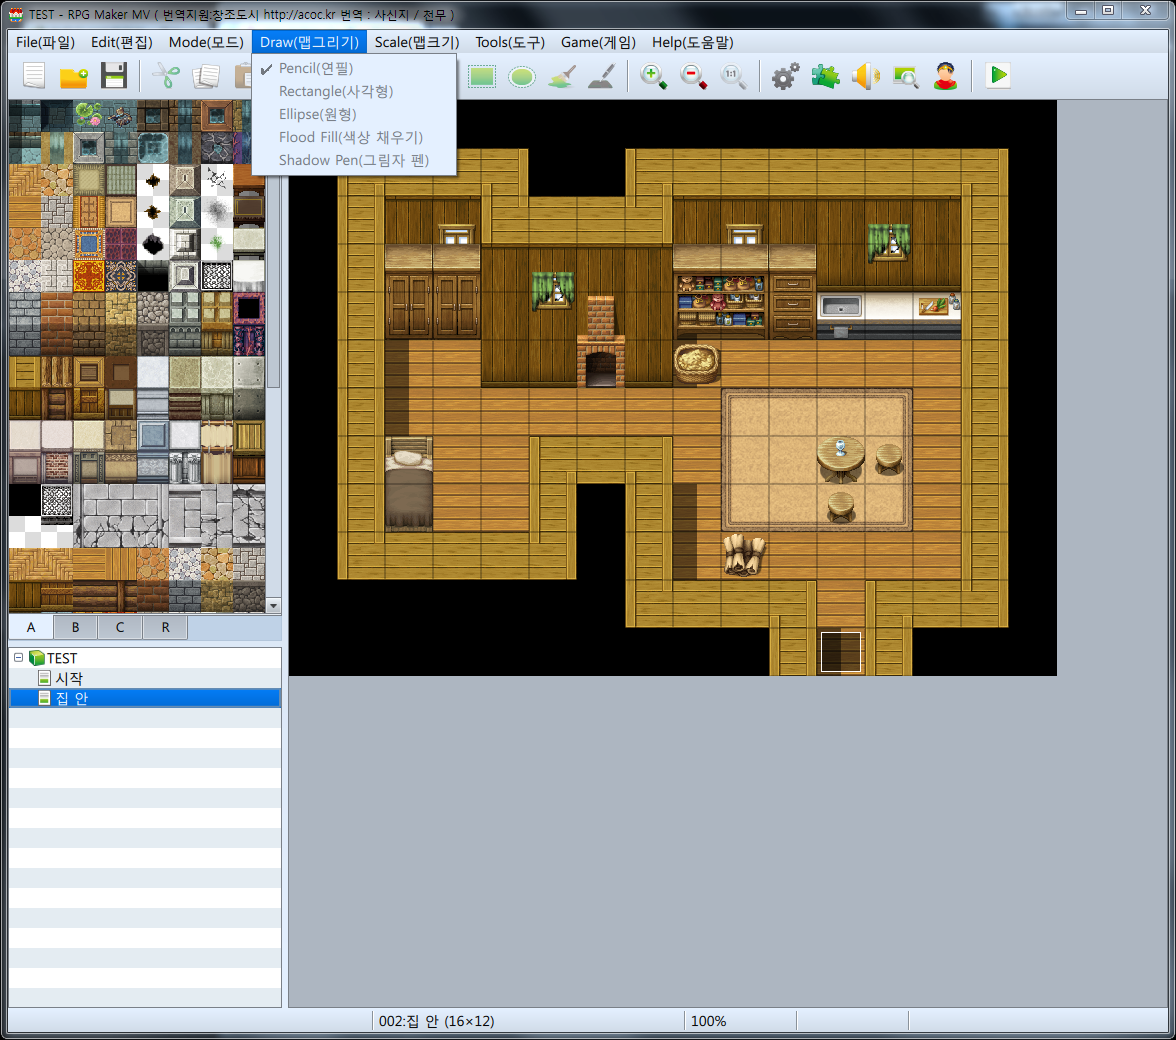This screenshot has width=1176, height=1040.
Task: Choose Ellipse(원형) from Draw menu
Action: click(x=354, y=114)
